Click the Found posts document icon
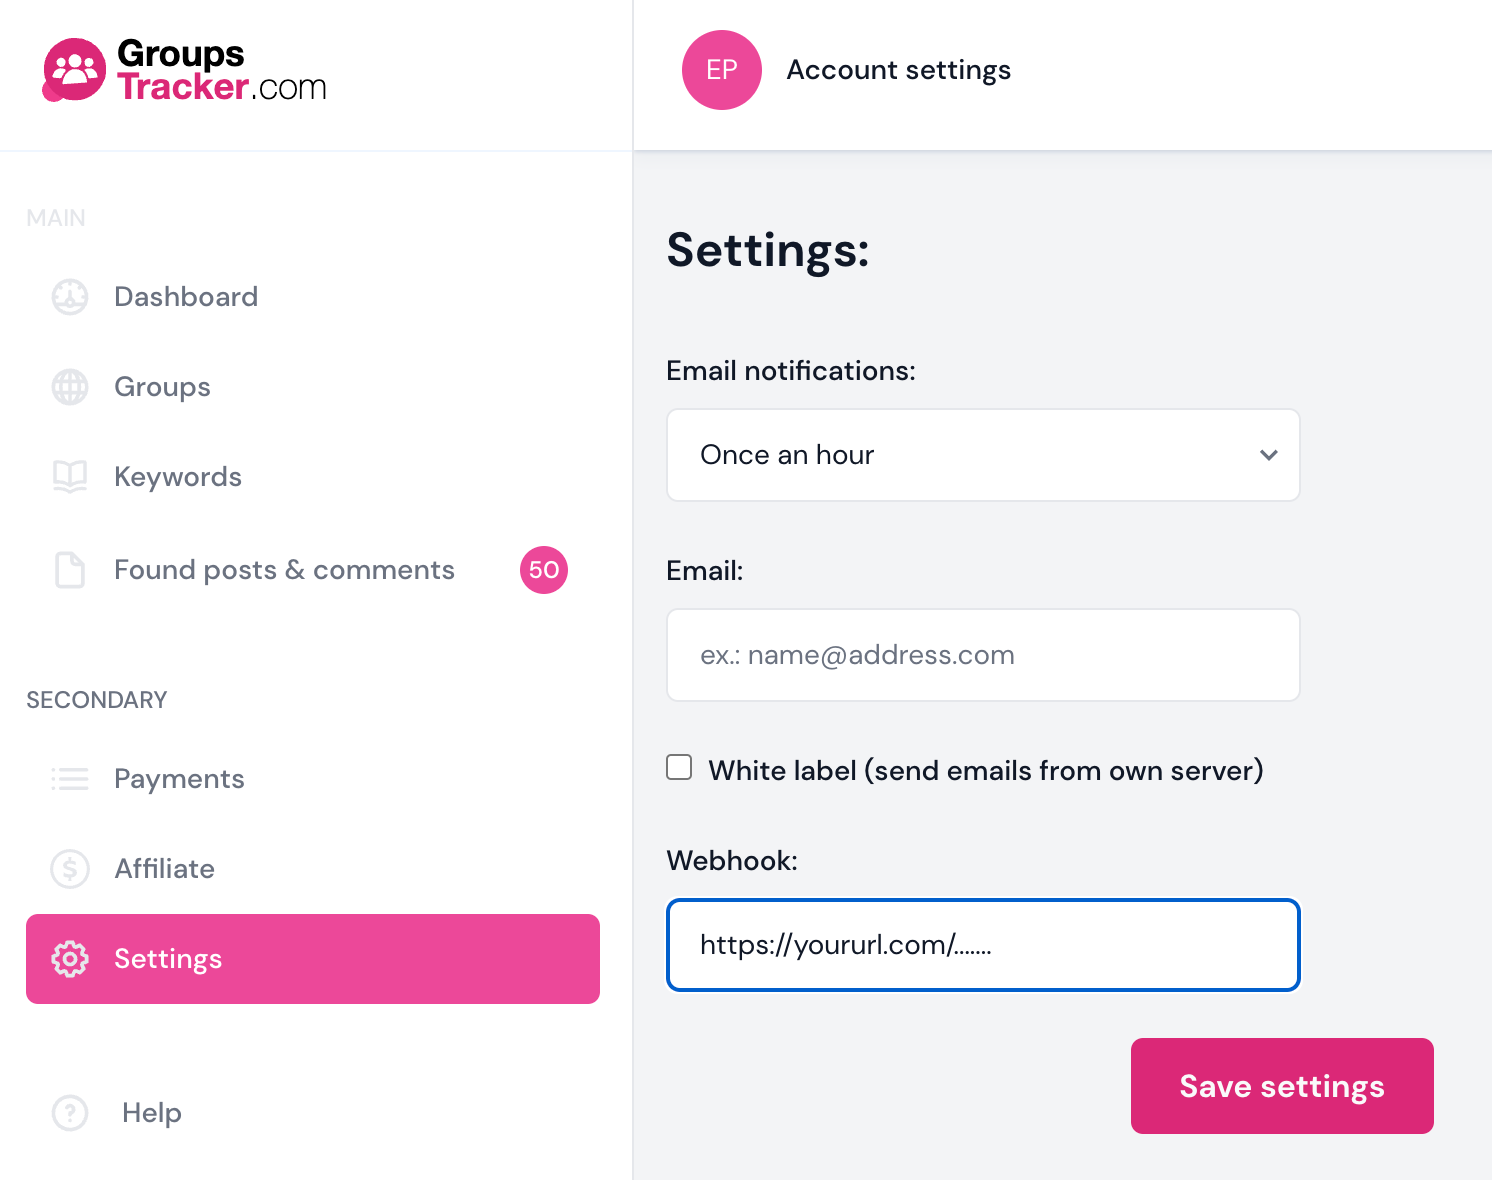Screen dimensions: 1492x1180 click(70, 570)
